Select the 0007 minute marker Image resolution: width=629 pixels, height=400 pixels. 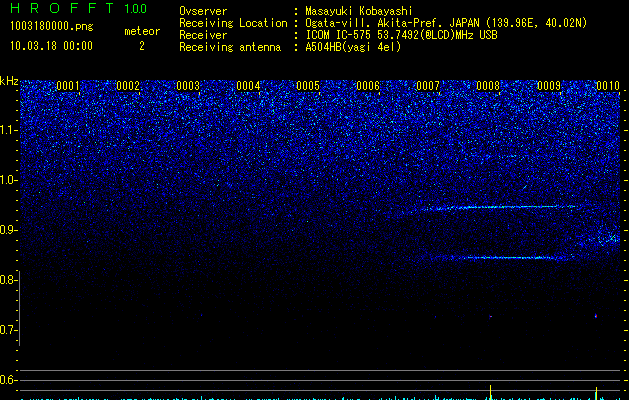(x=428, y=86)
